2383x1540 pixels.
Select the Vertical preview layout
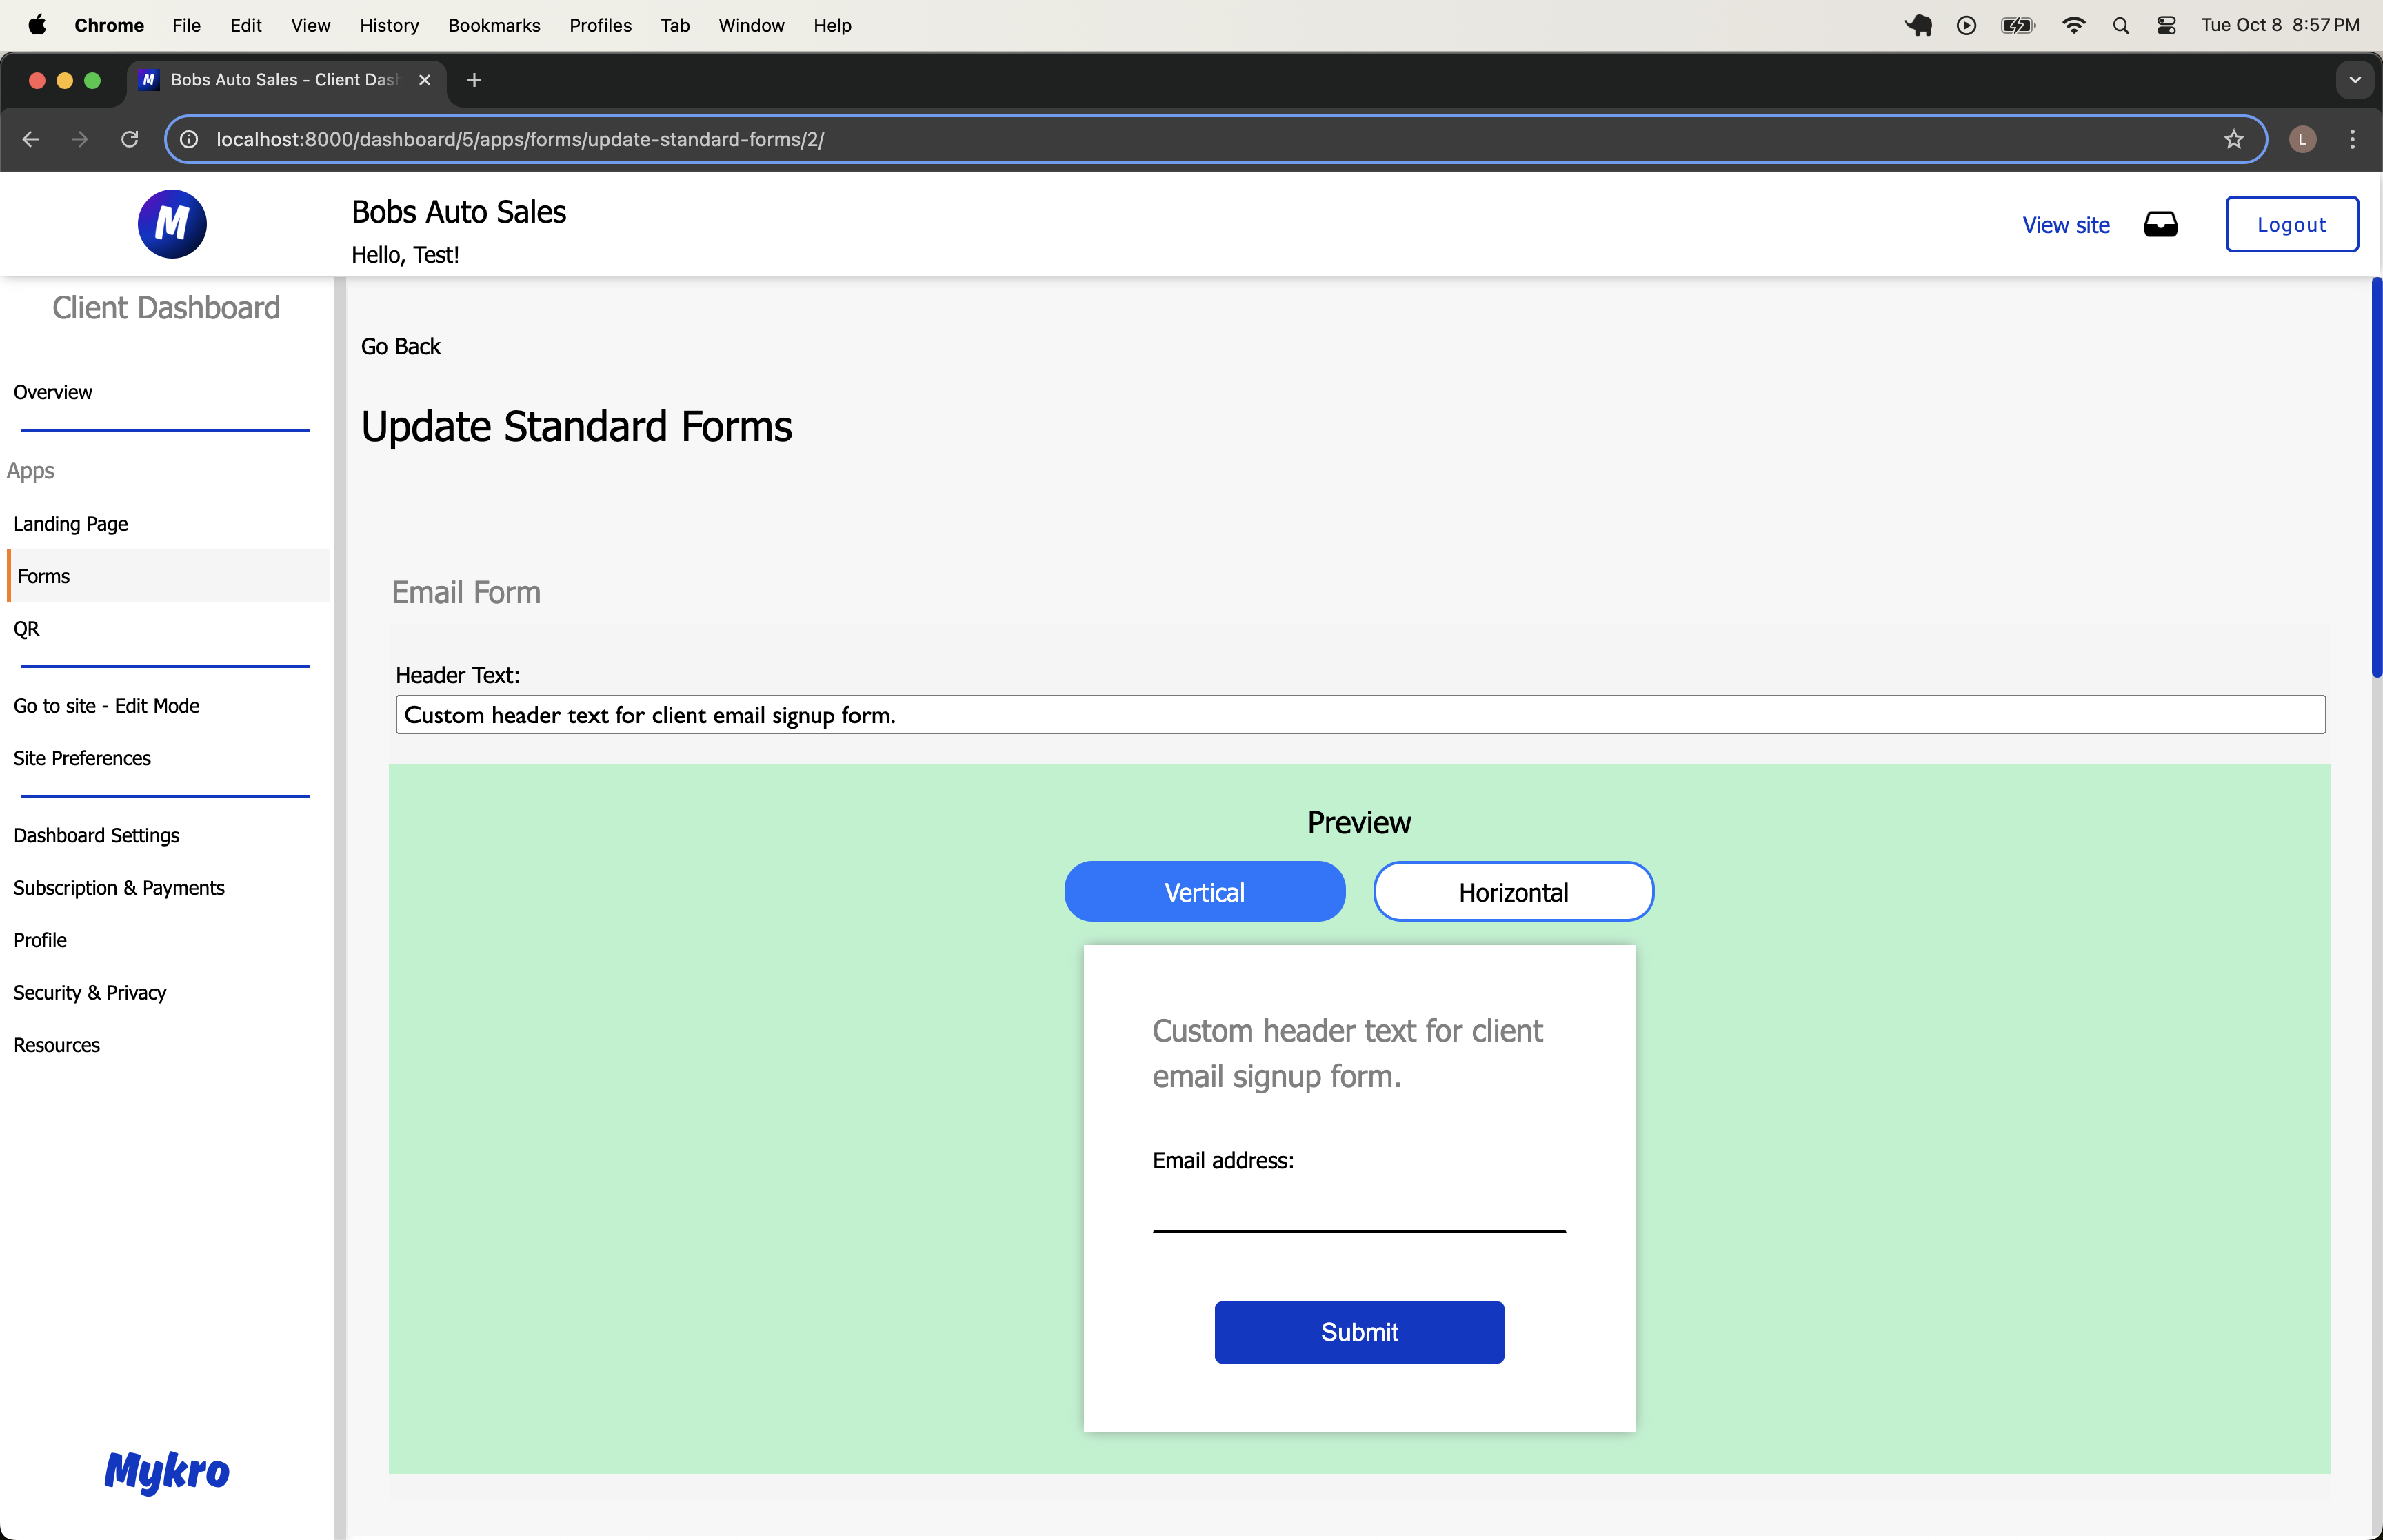click(x=1204, y=892)
